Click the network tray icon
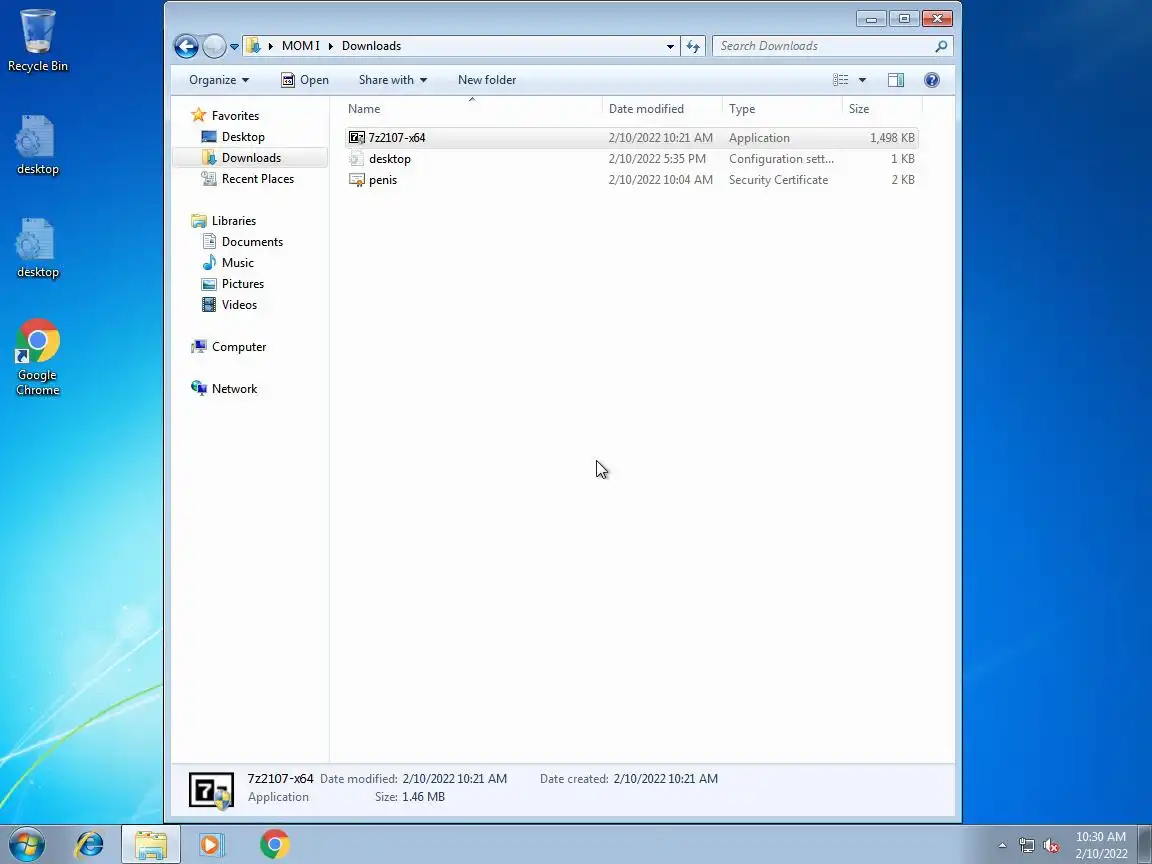This screenshot has width=1152, height=864. pyautogui.click(x=1026, y=846)
